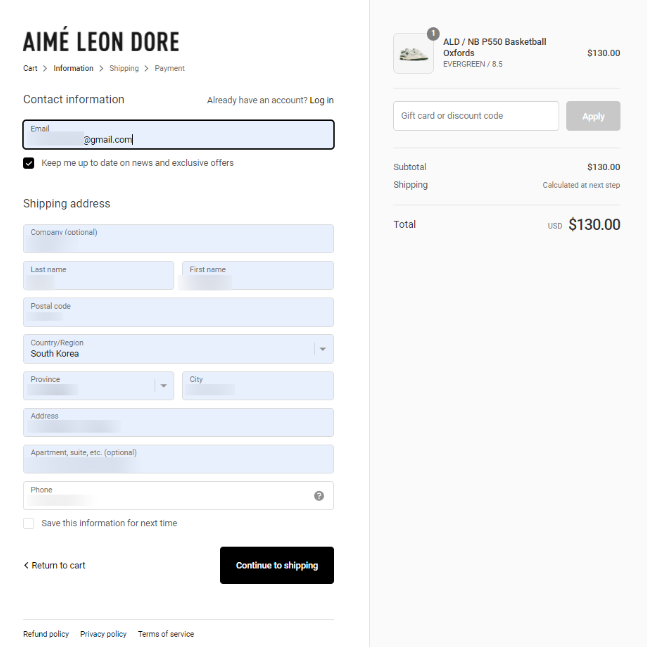This screenshot has height=647, width=647.
Task: Click the Calculated at next step text
Action: (581, 185)
